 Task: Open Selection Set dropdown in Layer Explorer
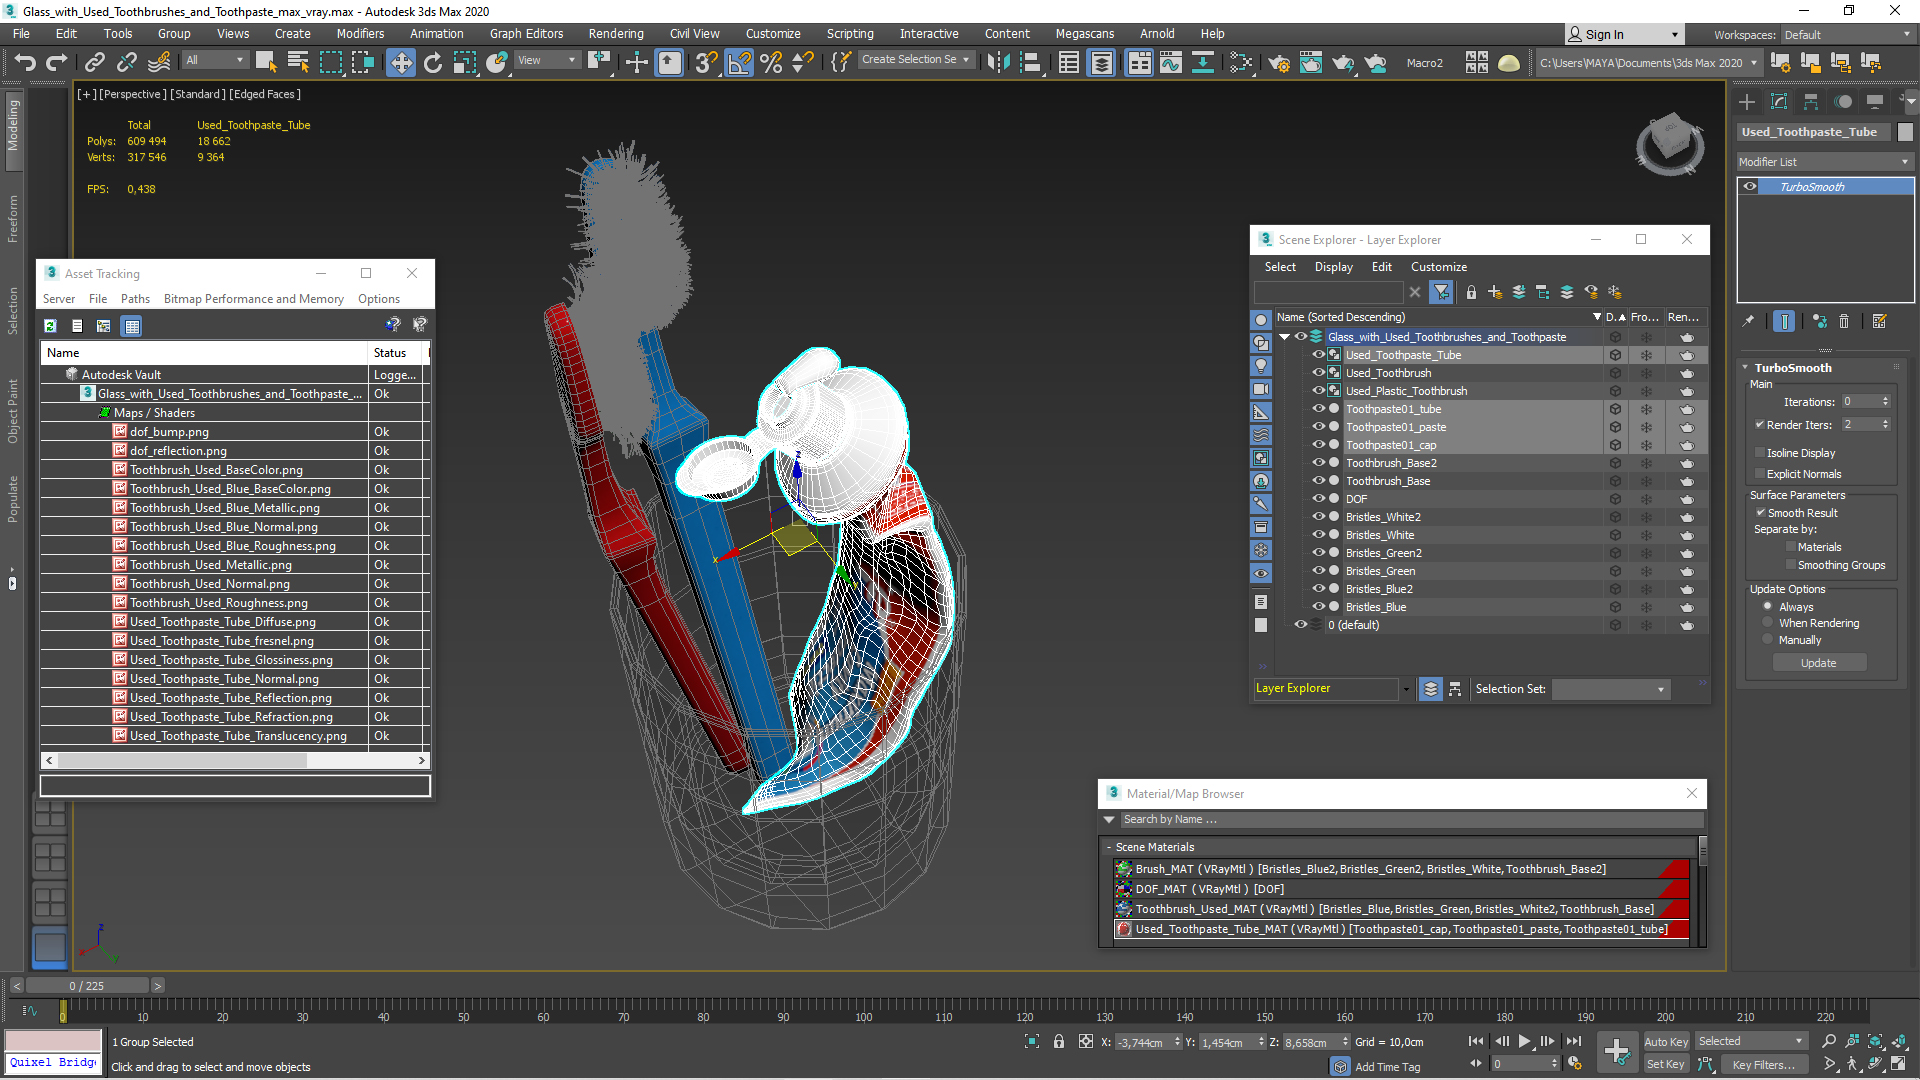(x=1611, y=689)
